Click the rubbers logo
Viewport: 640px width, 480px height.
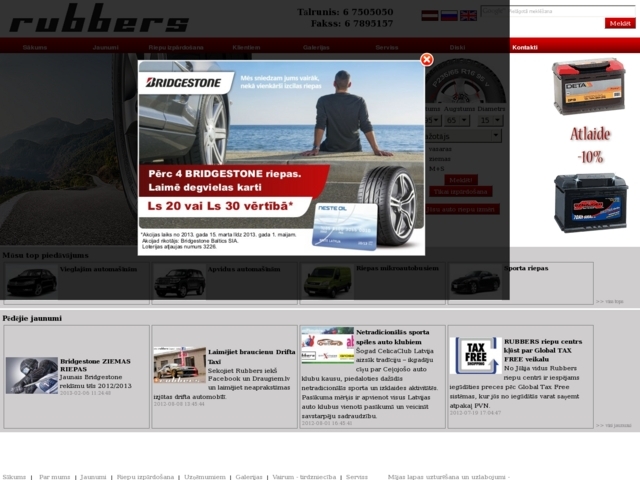click(99, 19)
